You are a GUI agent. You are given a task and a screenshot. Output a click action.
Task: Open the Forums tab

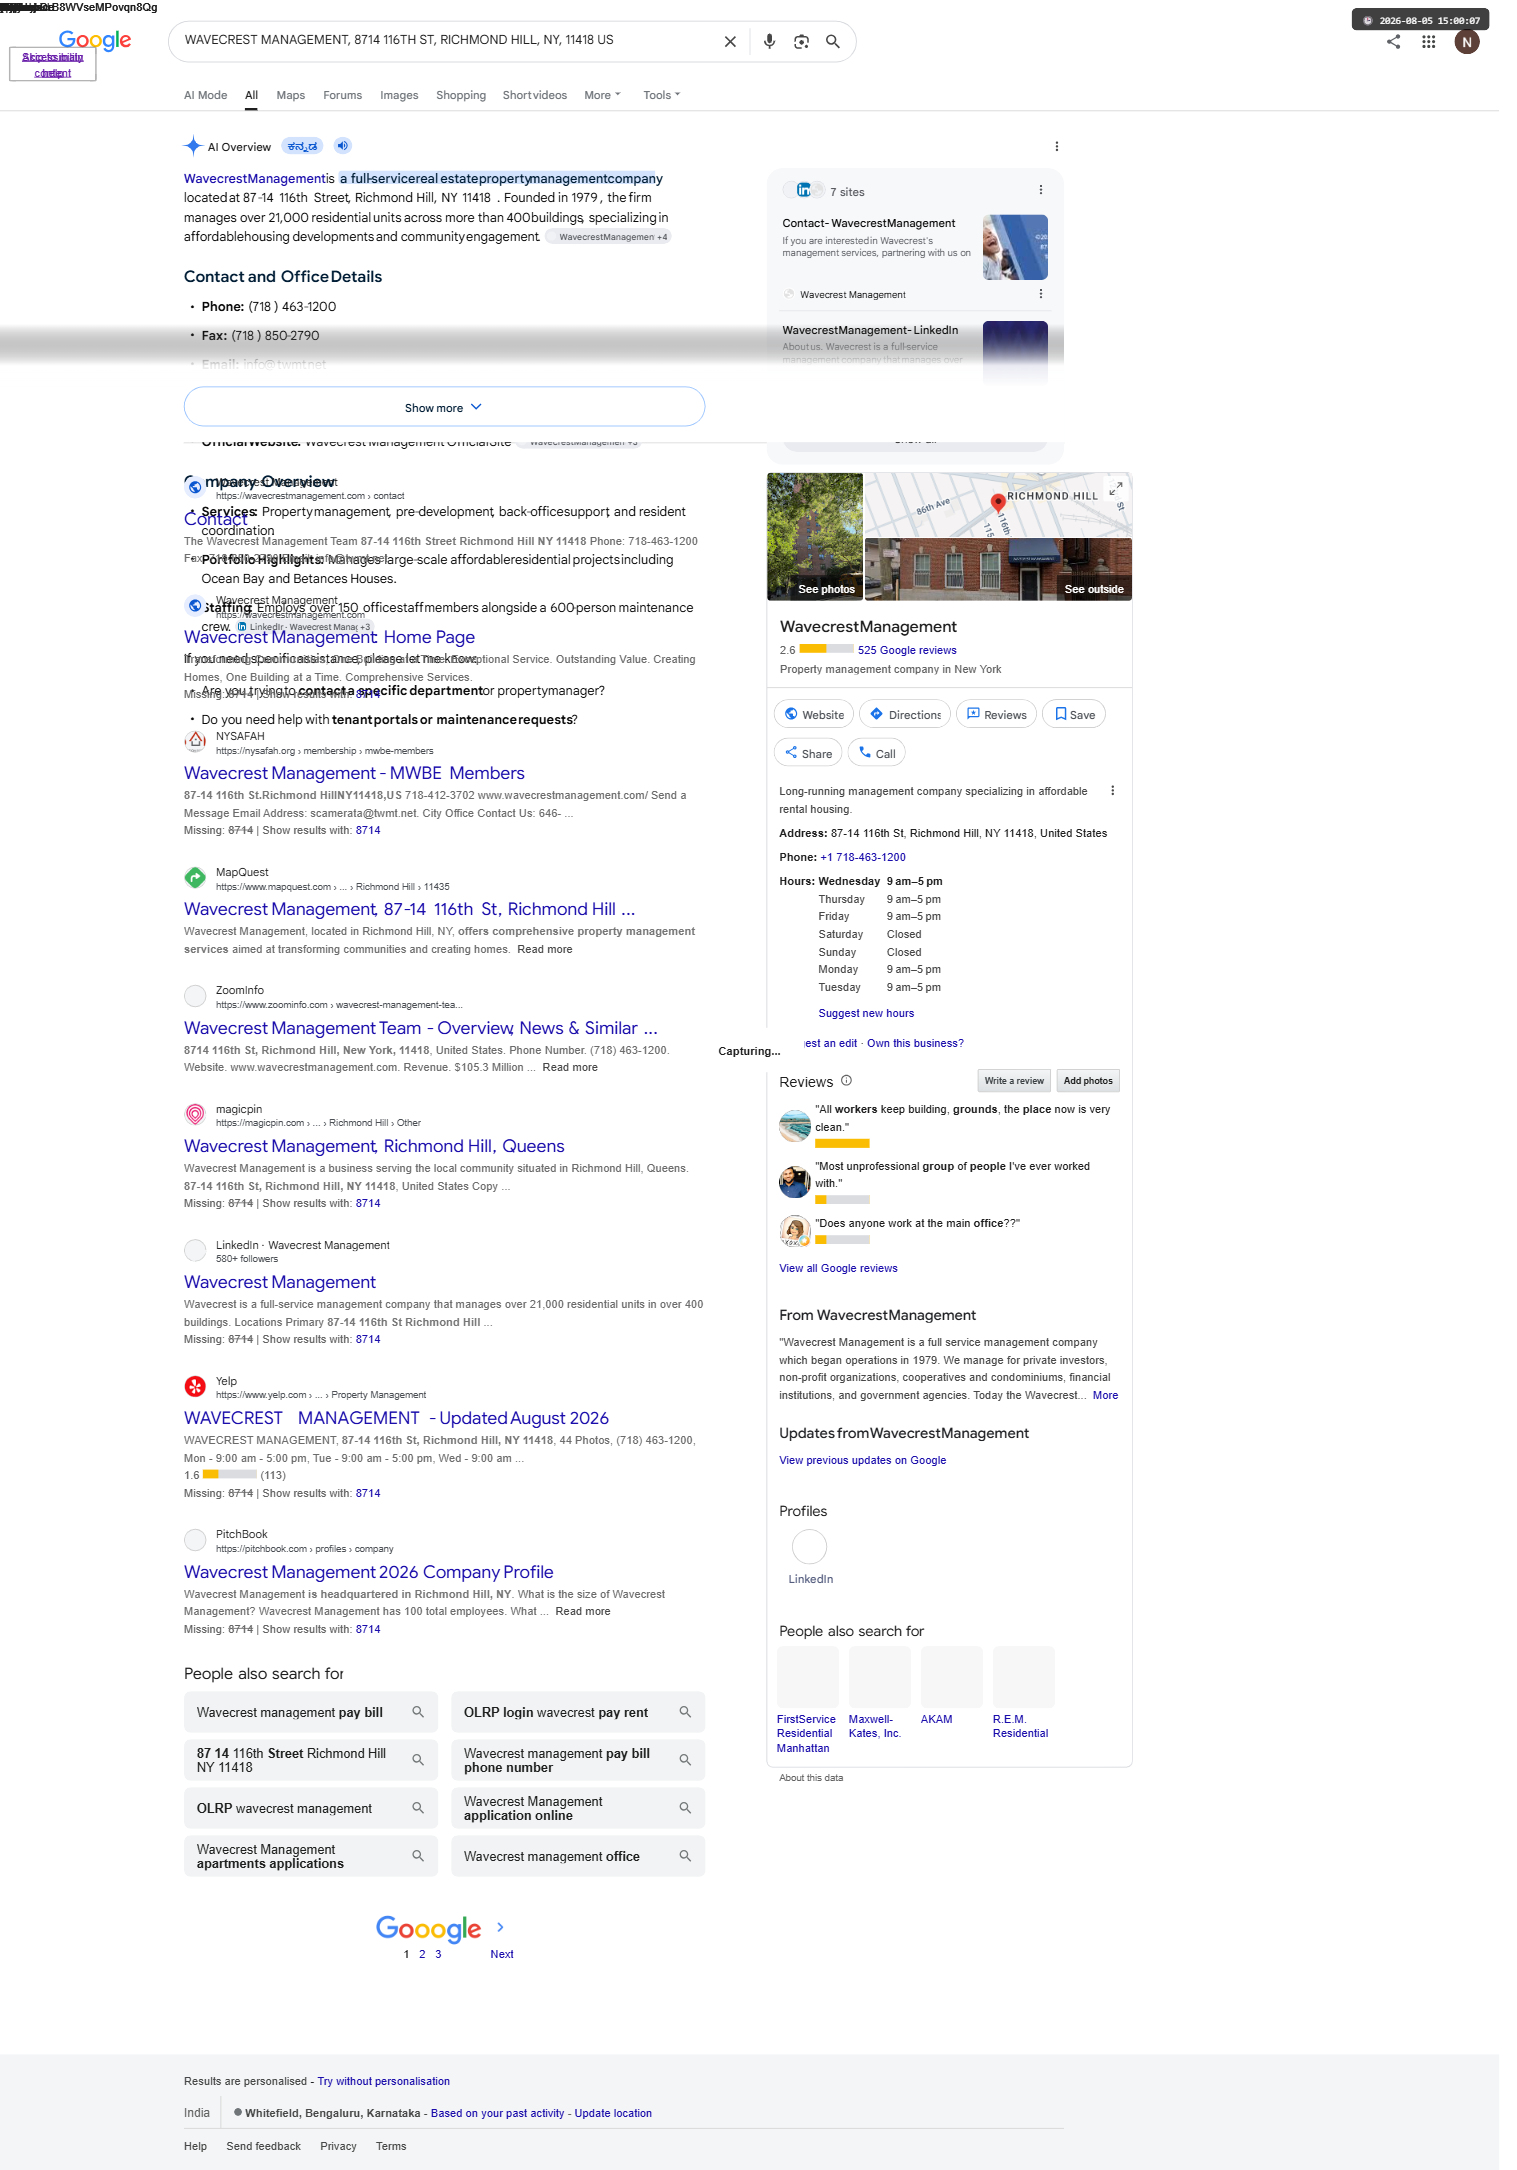click(x=342, y=95)
